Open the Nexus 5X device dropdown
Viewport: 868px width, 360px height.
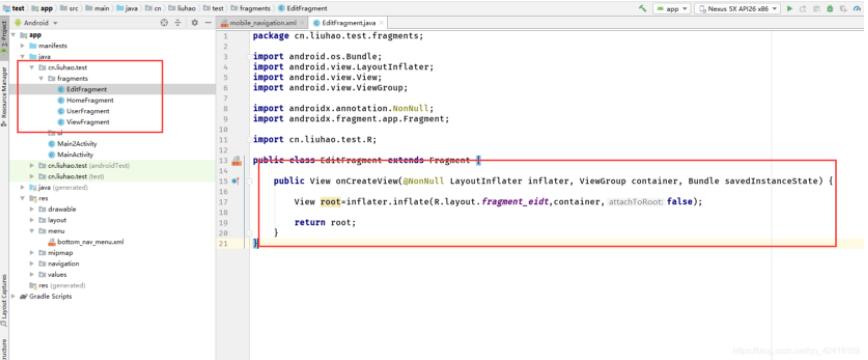[x=737, y=8]
